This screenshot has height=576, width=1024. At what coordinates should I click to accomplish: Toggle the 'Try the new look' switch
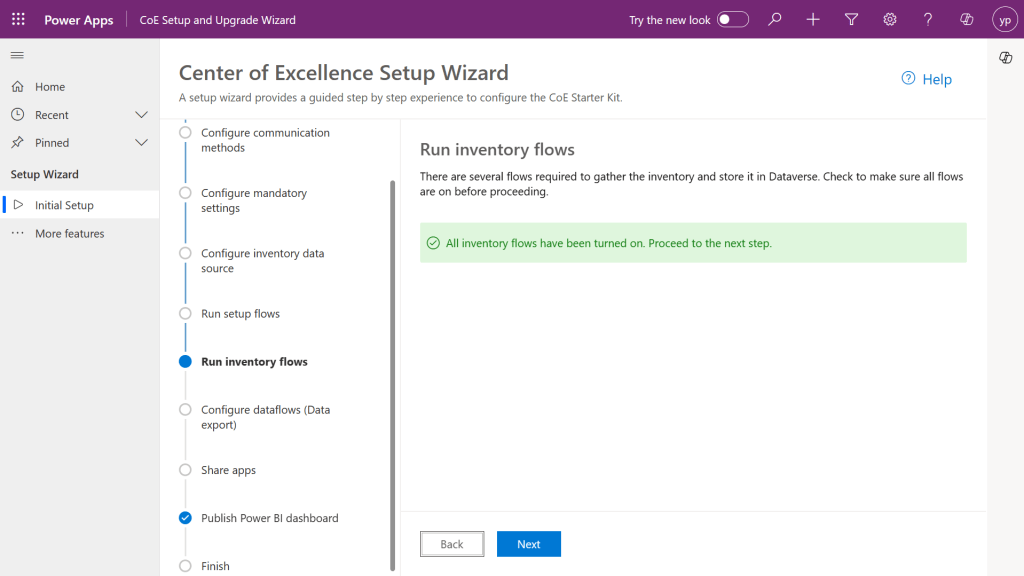click(x=732, y=20)
